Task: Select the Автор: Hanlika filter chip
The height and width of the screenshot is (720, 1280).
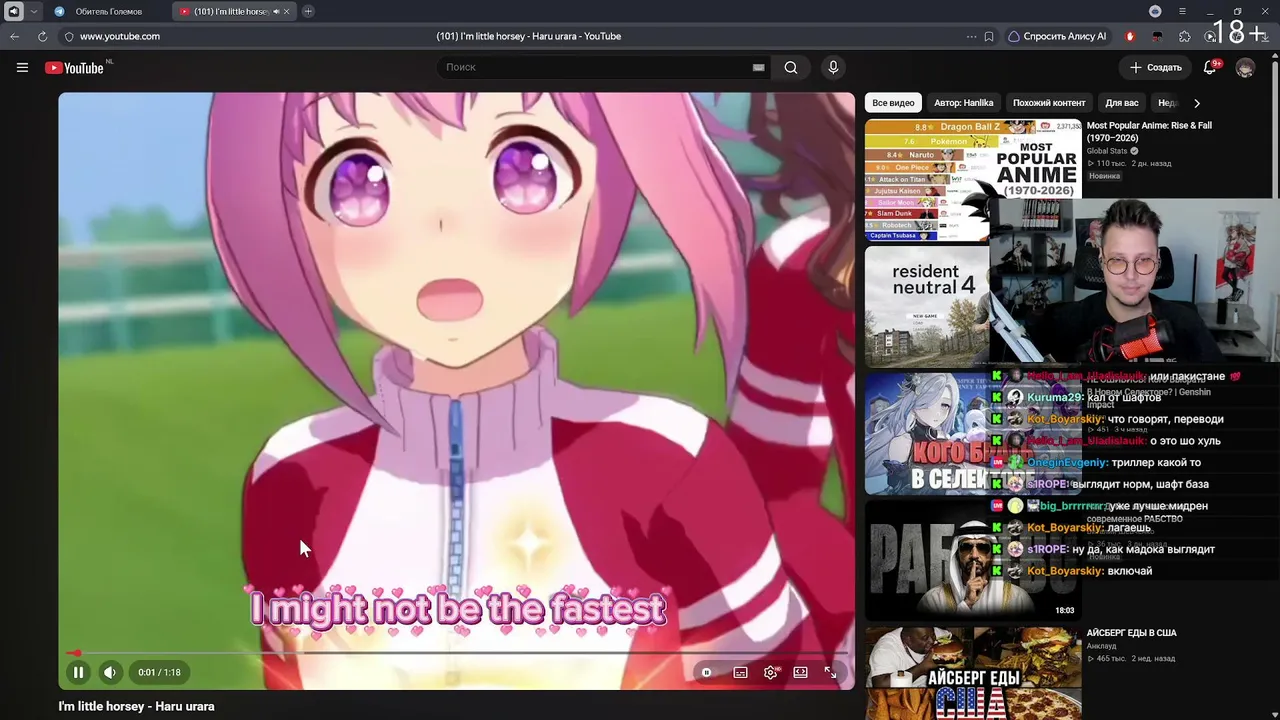Action: coord(964,103)
